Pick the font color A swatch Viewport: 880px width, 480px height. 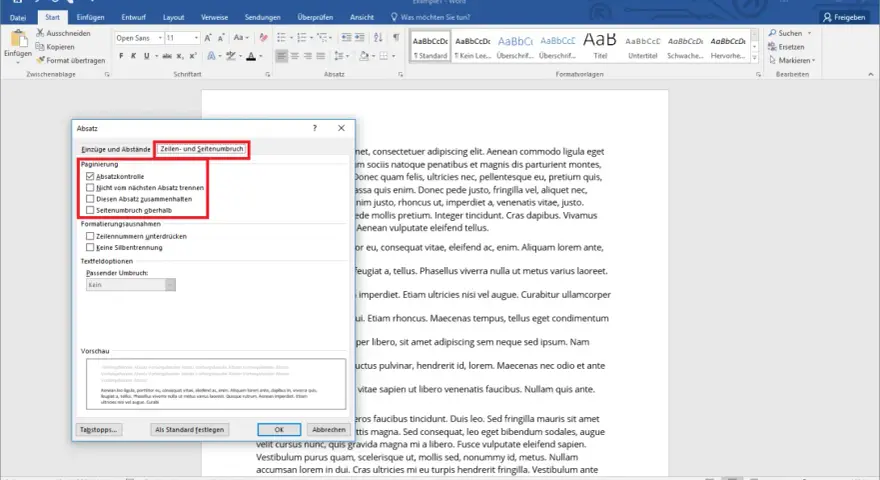tap(251, 56)
